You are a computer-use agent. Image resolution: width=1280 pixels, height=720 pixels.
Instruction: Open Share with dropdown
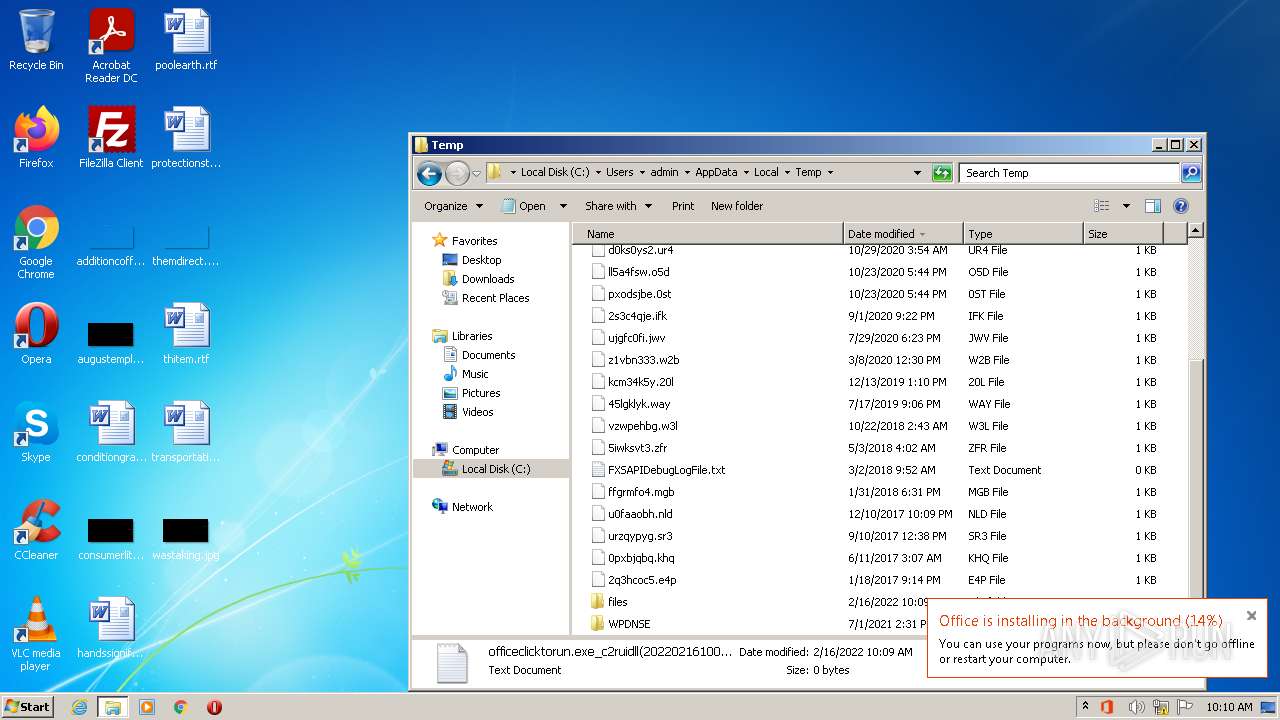coord(618,206)
